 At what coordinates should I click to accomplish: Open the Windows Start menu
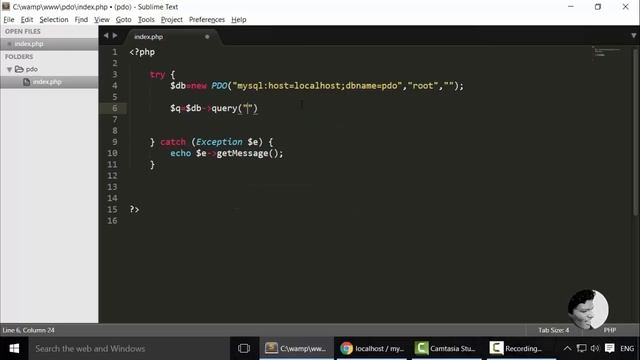[14, 349]
